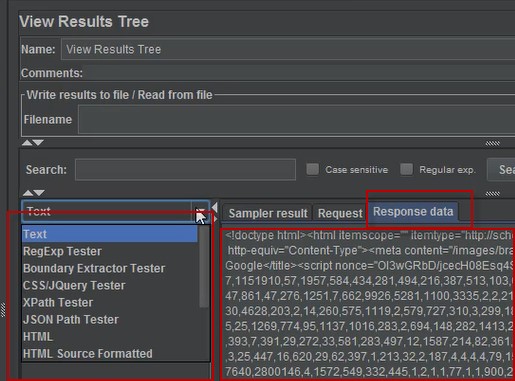Choose RegExp Tester from dropdown list

[x=110, y=251]
